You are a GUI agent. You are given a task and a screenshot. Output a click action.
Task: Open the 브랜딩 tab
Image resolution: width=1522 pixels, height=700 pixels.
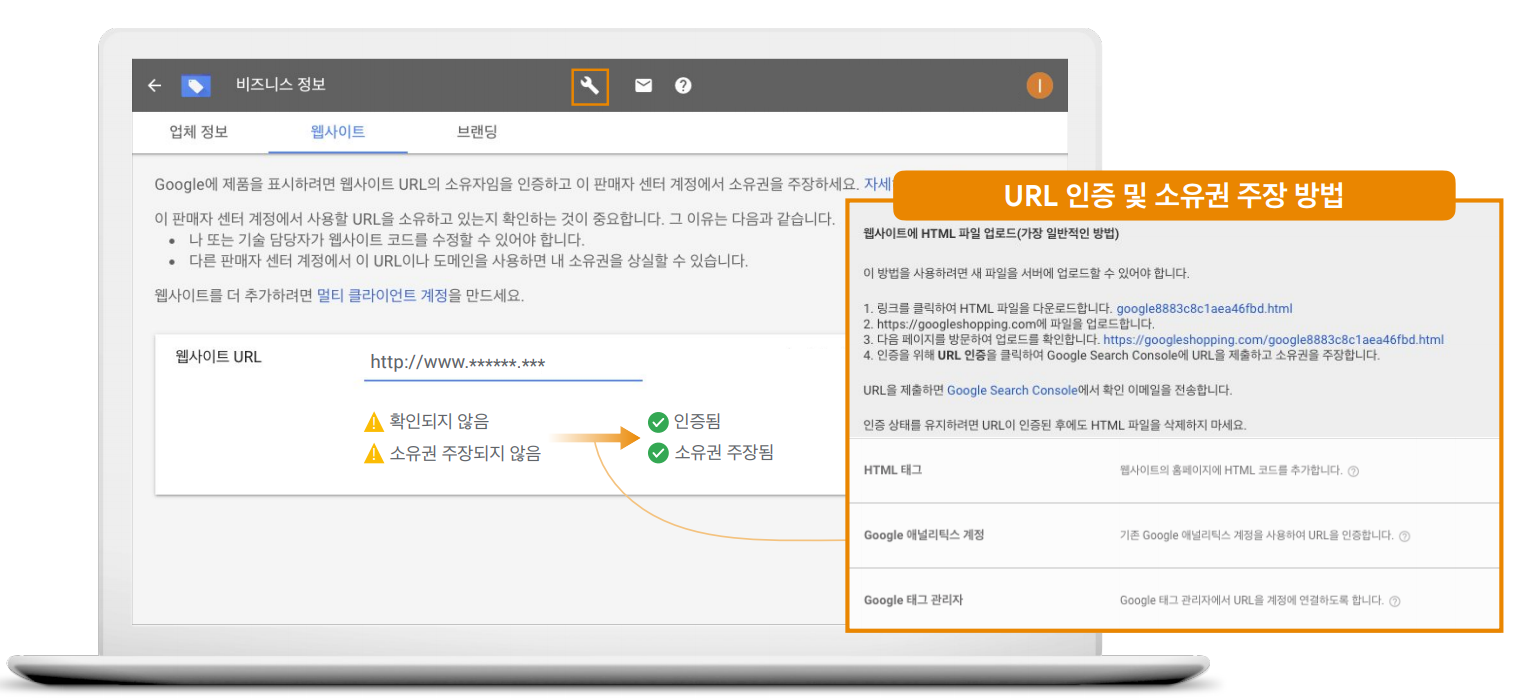coord(477,132)
